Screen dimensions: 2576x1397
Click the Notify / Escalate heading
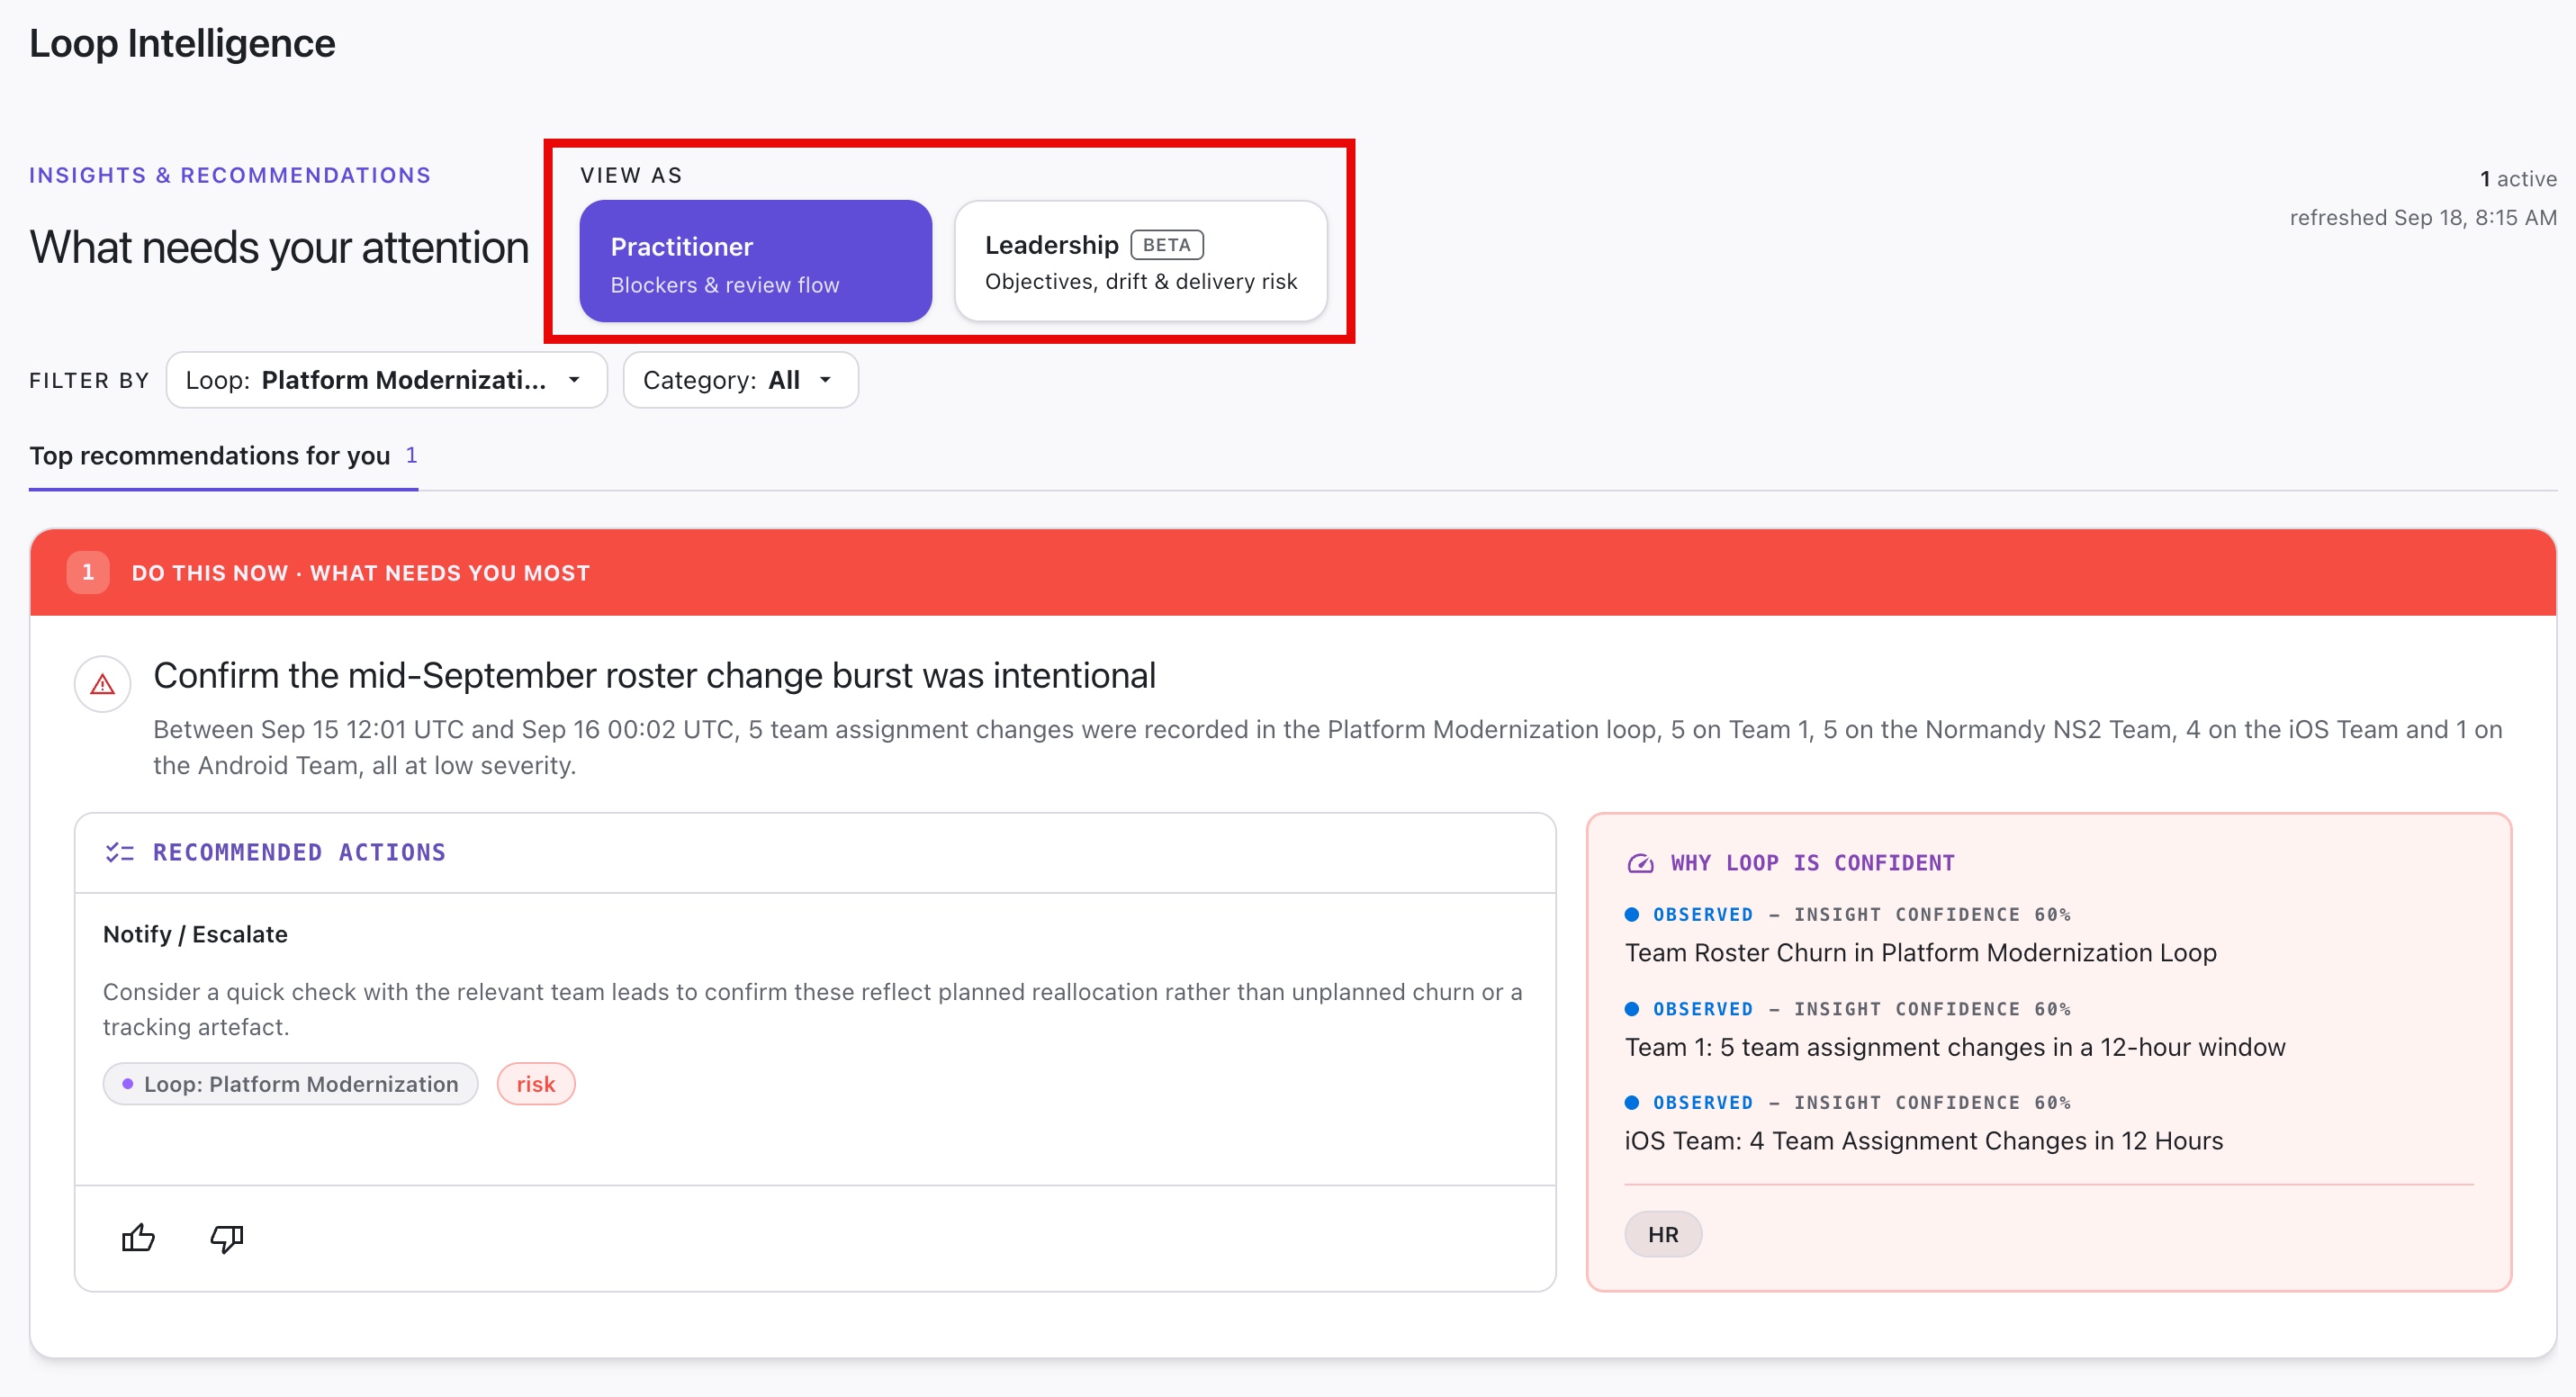[x=195, y=934]
